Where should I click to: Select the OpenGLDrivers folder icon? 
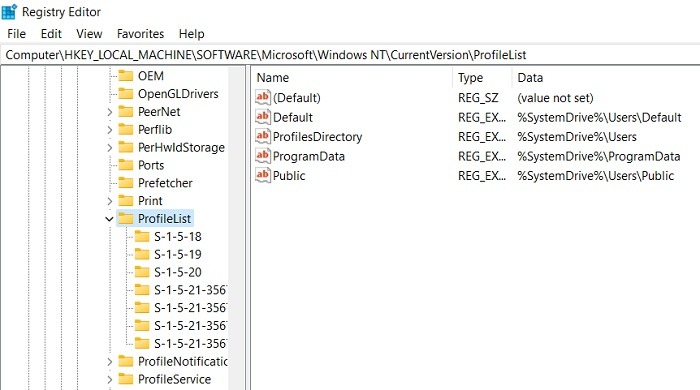click(x=126, y=93)
